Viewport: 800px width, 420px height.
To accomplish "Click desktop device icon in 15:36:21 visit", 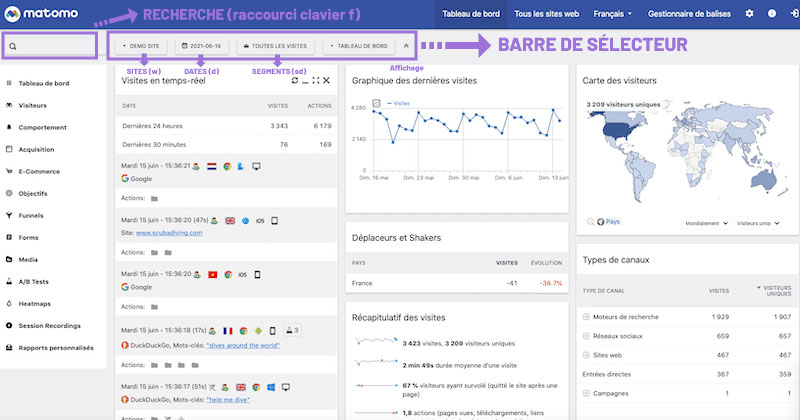I will coord(256,166).
